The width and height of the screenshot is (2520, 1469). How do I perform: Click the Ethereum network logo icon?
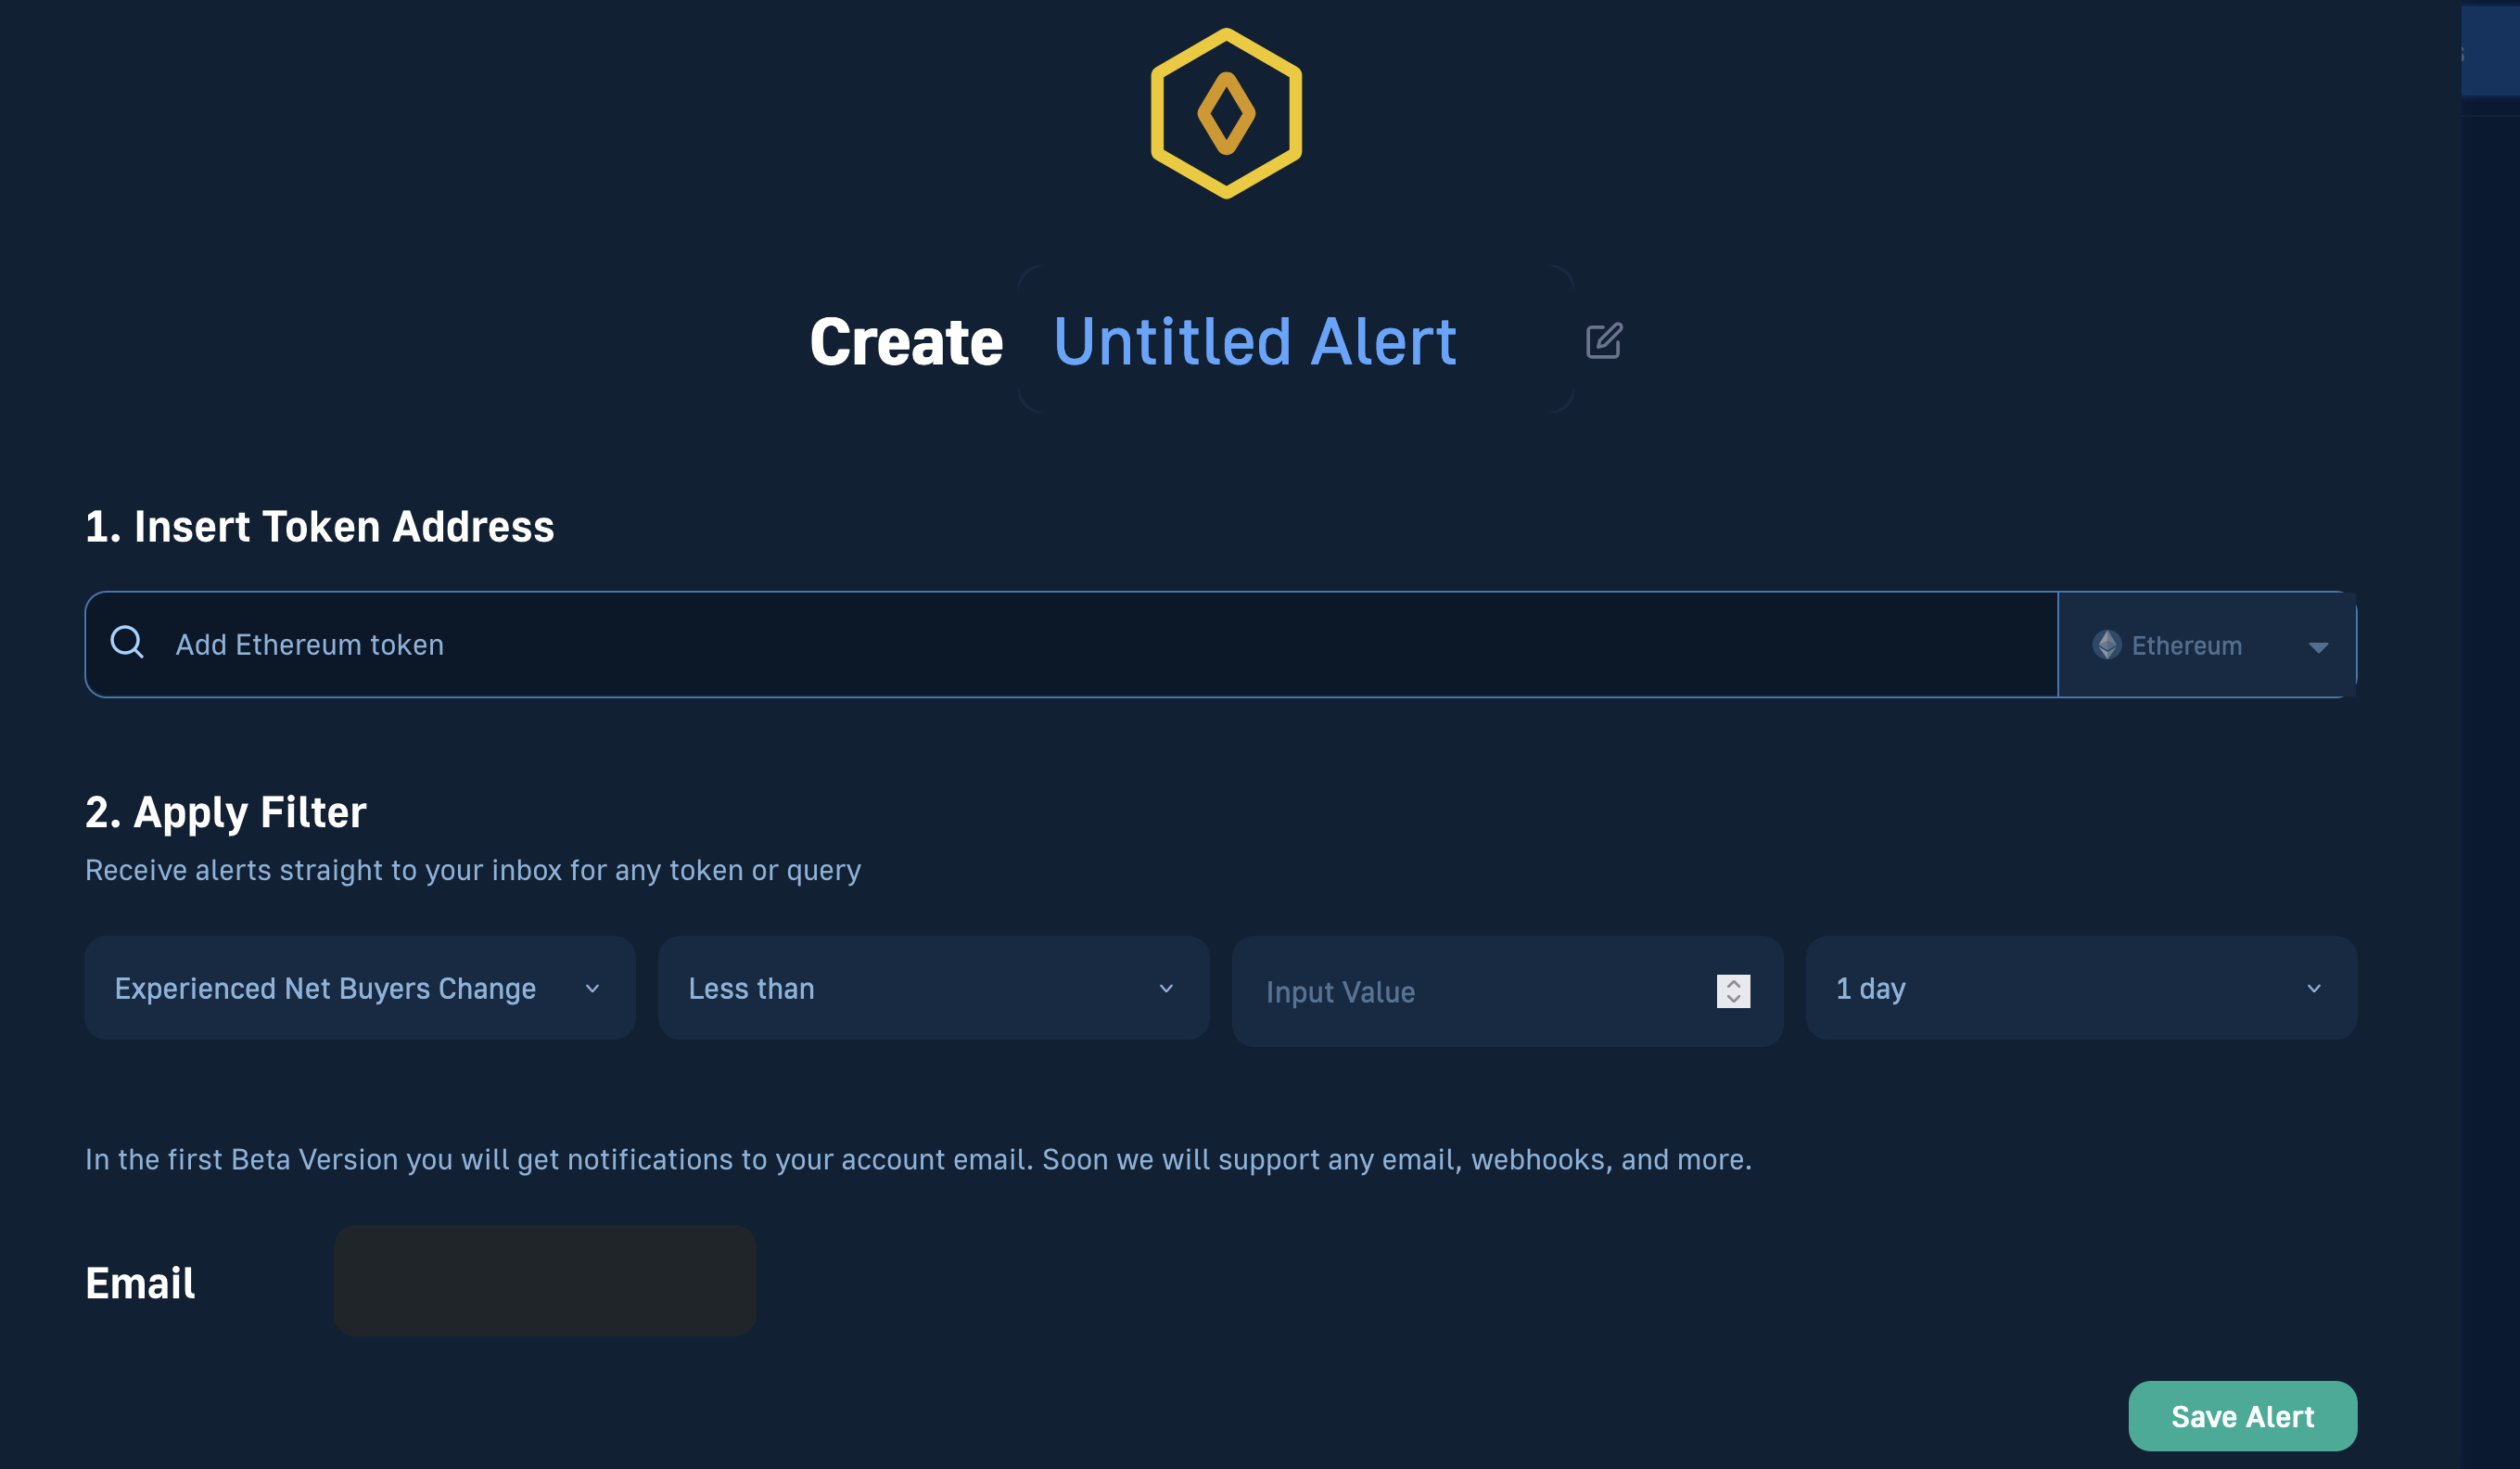[x=2107, y=644]
